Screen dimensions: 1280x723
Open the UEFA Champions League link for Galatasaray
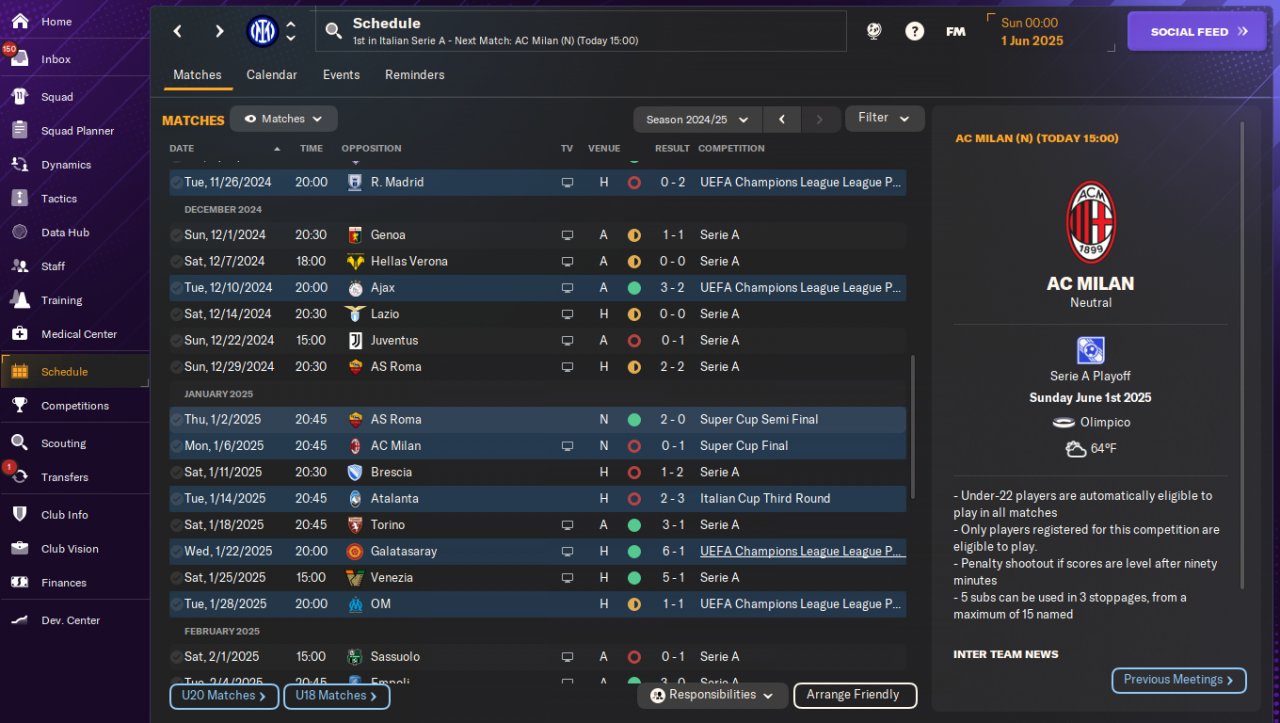[x=801, y=551]
